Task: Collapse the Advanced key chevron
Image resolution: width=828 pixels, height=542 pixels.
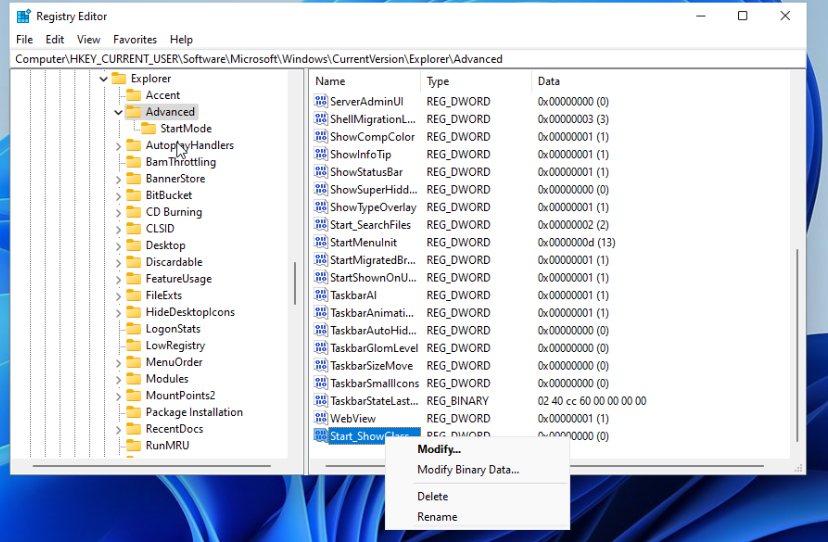Action: point(118,112)
